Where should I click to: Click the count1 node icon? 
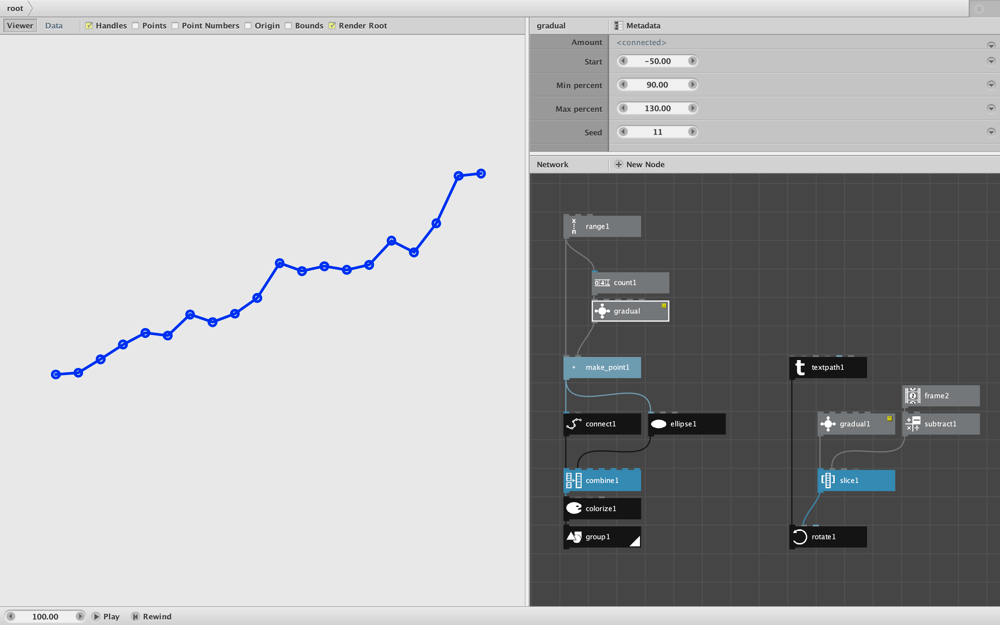(x=602, y=283)
